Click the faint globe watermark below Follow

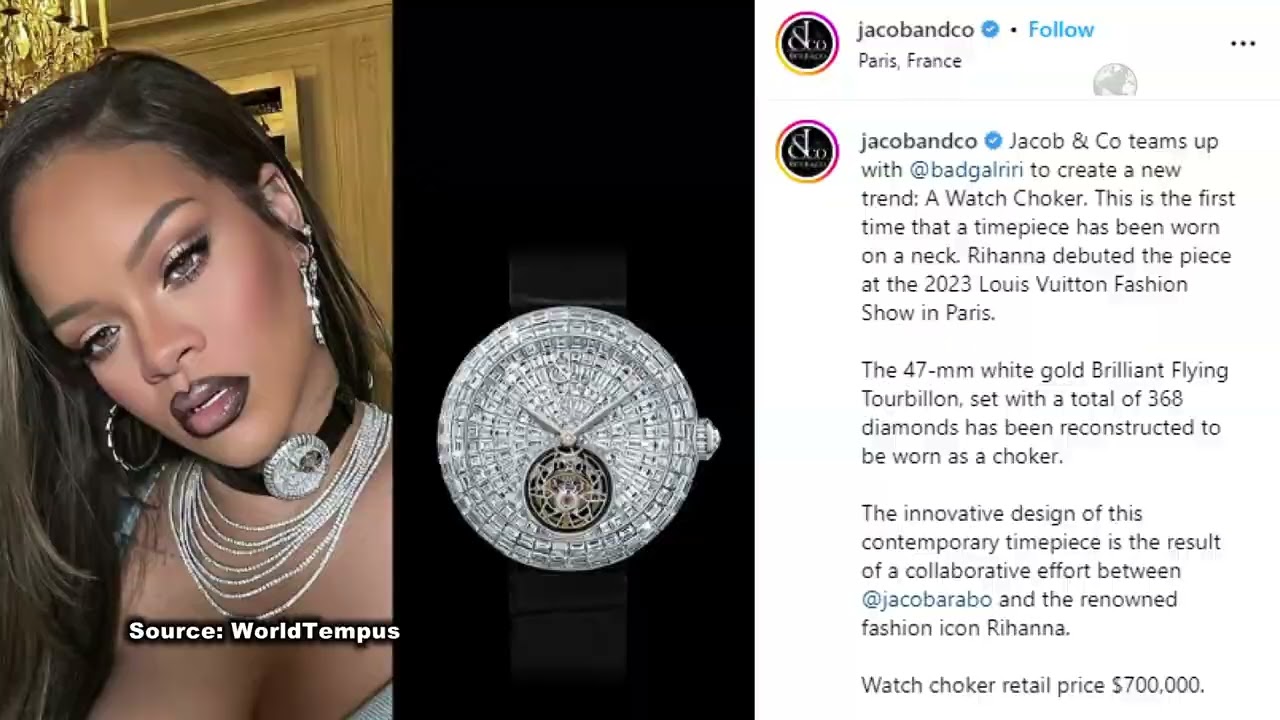pos(1115,80)
